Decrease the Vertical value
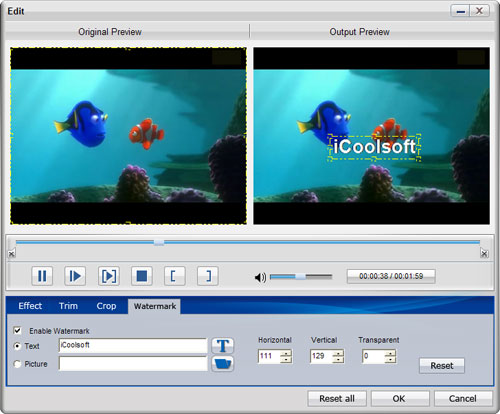The image size is (500, 414). (338, 359)
